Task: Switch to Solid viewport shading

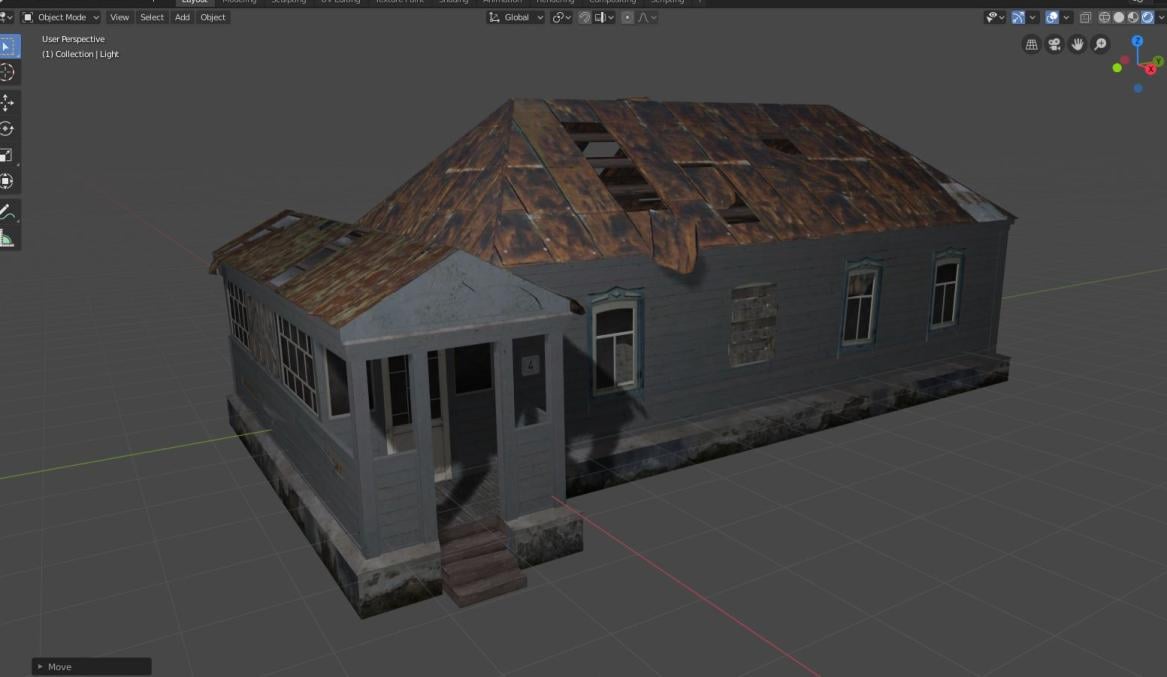Action: coord(1119,17)
